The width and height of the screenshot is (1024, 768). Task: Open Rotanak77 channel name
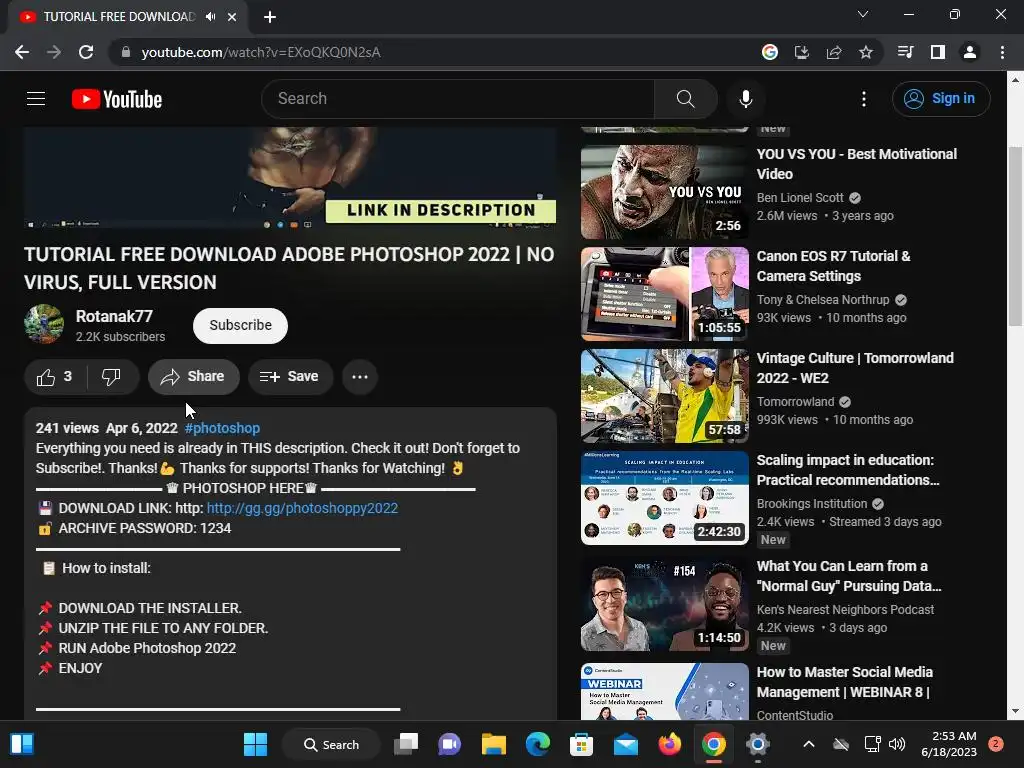(114, 316)
